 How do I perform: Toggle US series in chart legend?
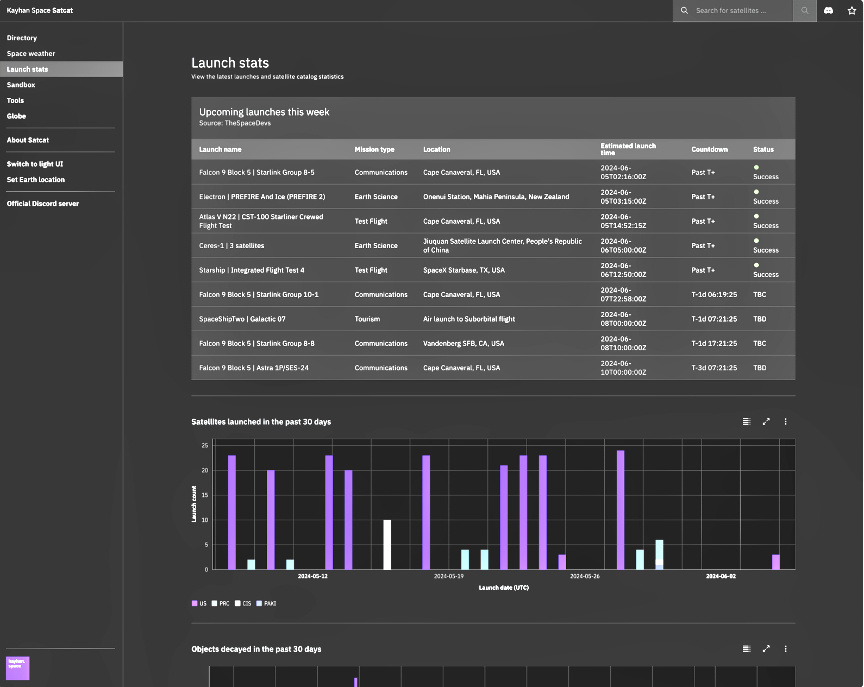tap(199, 603)
